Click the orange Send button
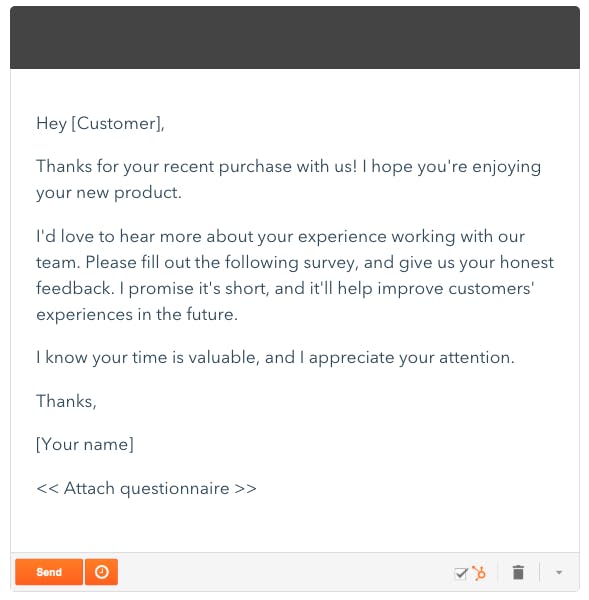 click(x=49, y=572)
